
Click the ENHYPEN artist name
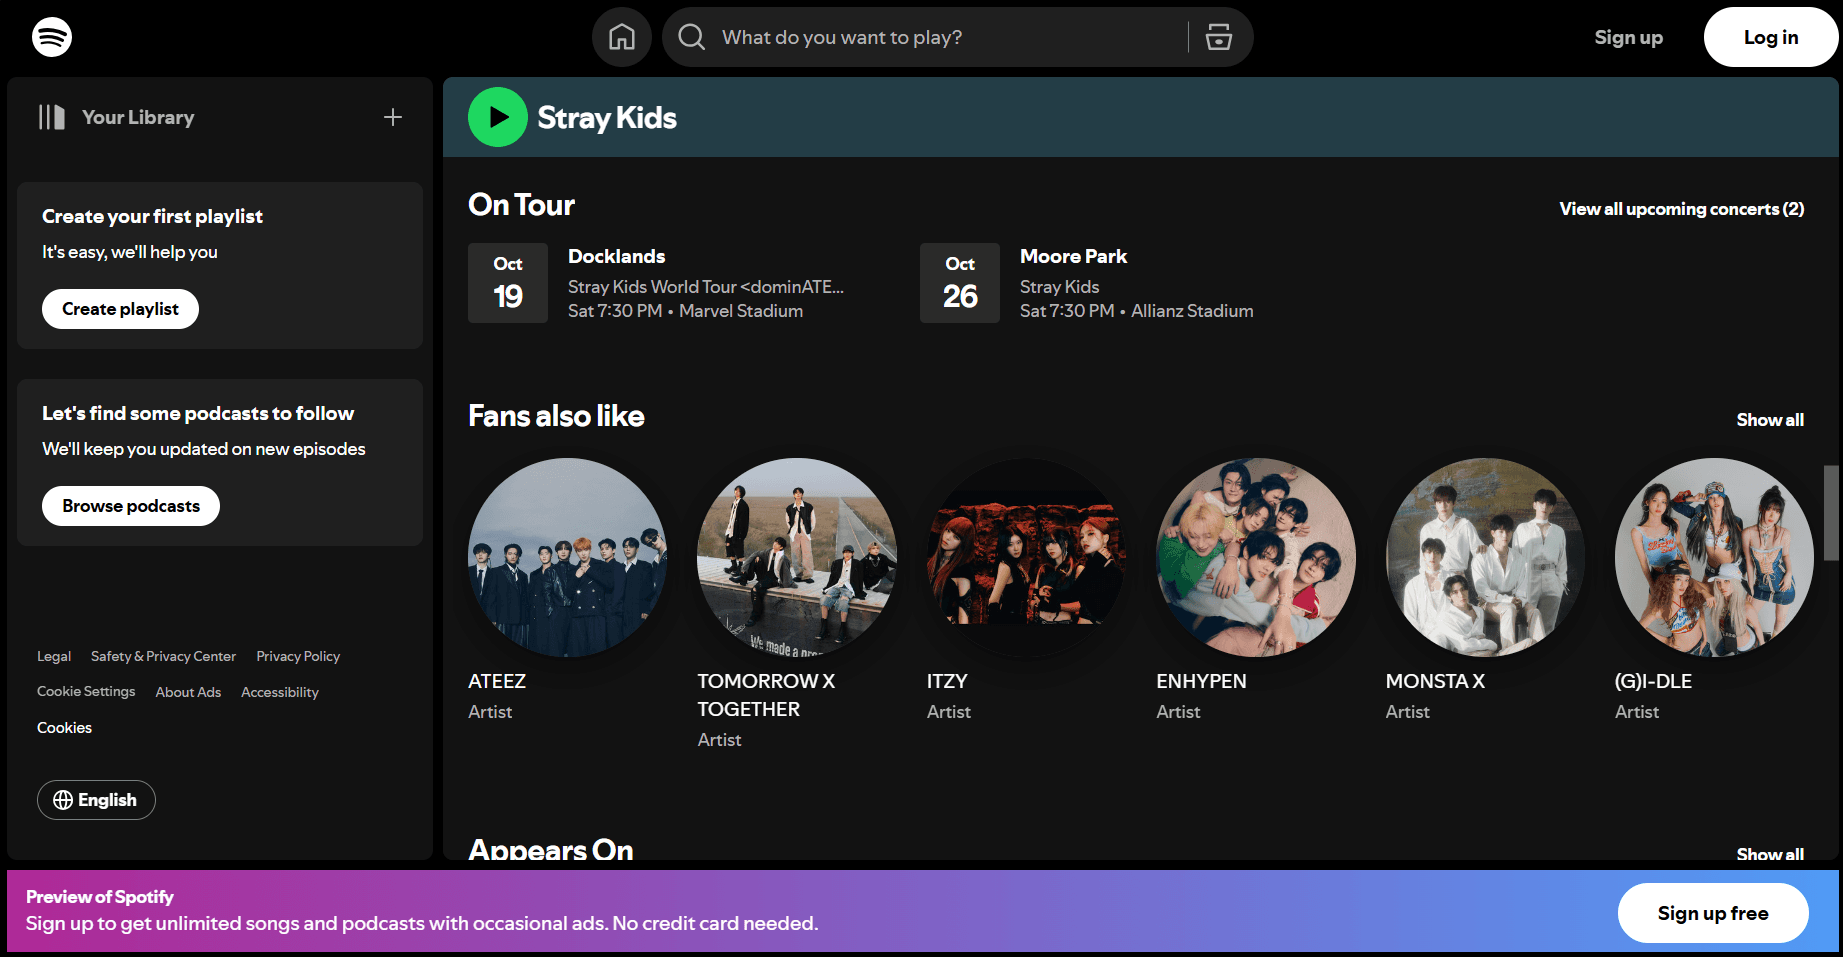click(1201, 681)
